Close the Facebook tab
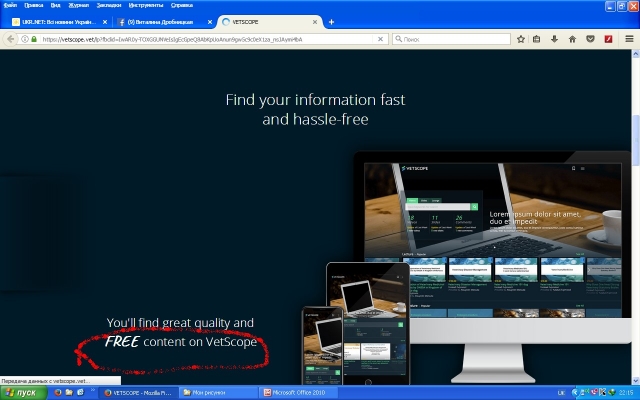This screenshot has height=400, width=640. point(210,22)
